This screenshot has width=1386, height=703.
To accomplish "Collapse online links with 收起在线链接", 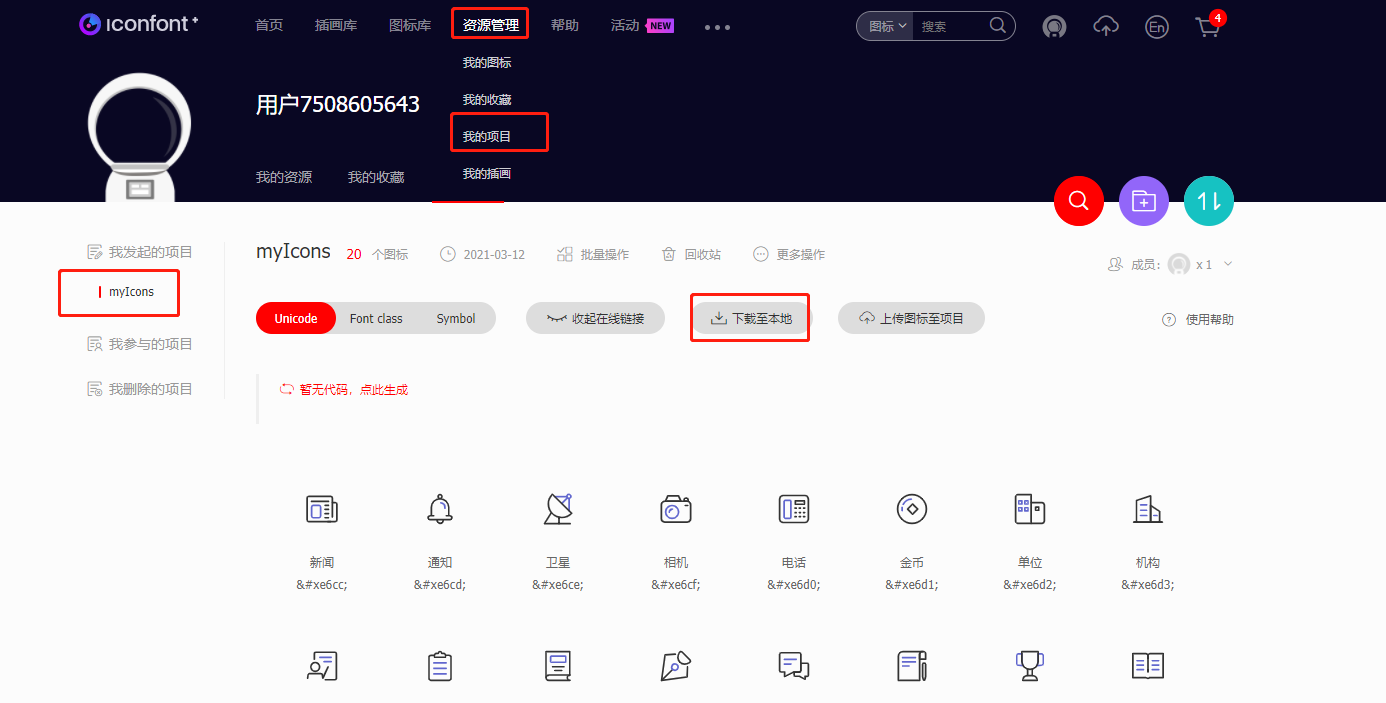I will [x=595, y=317].
